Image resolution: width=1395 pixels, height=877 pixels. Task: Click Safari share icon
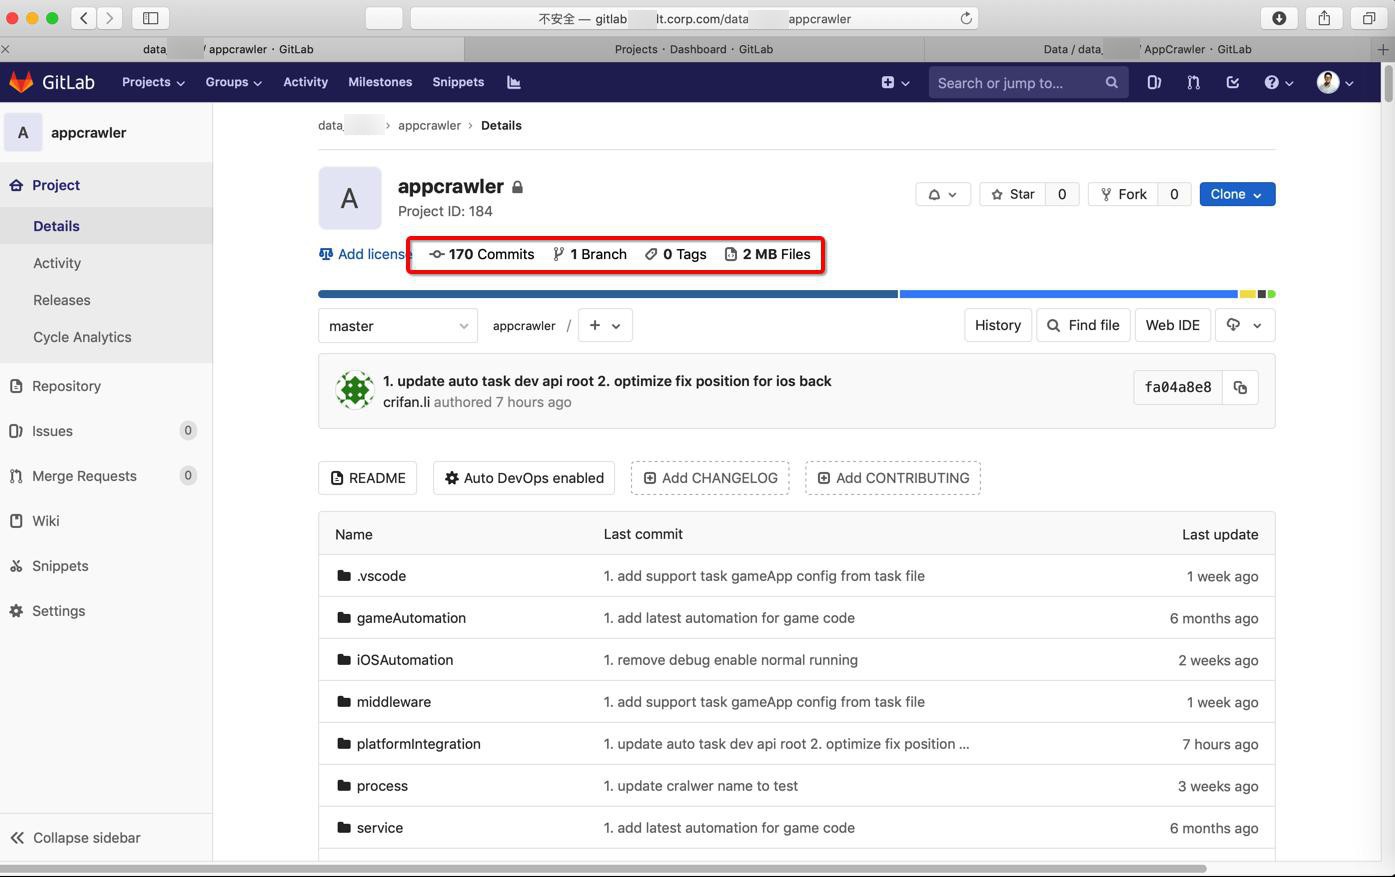coord(1324,18)
